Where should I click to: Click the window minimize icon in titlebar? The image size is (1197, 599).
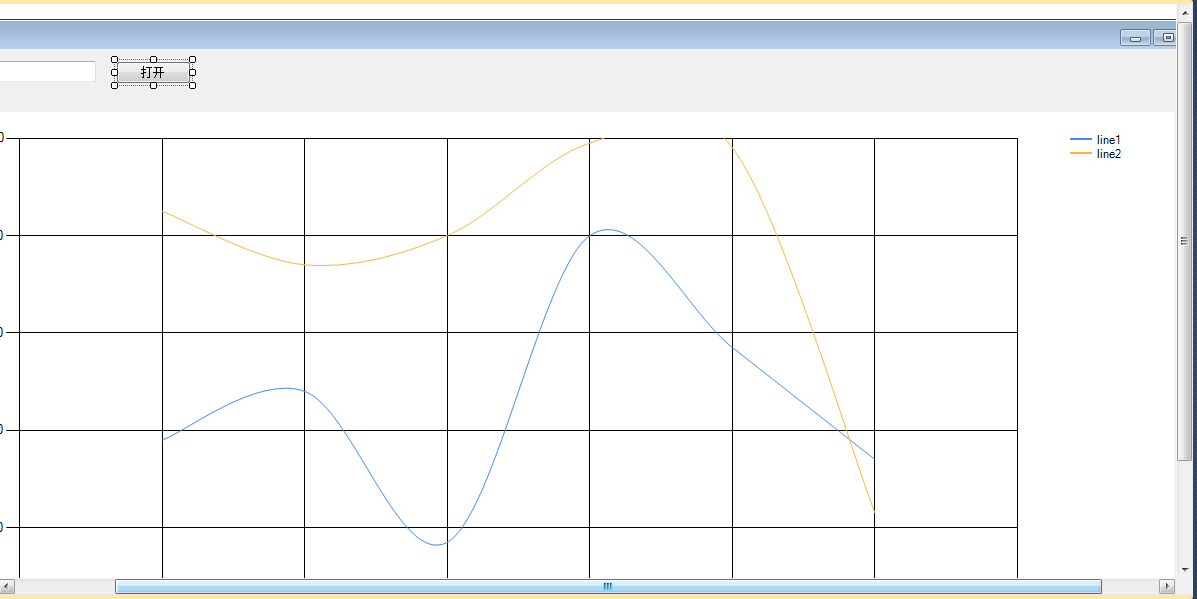1134,38
